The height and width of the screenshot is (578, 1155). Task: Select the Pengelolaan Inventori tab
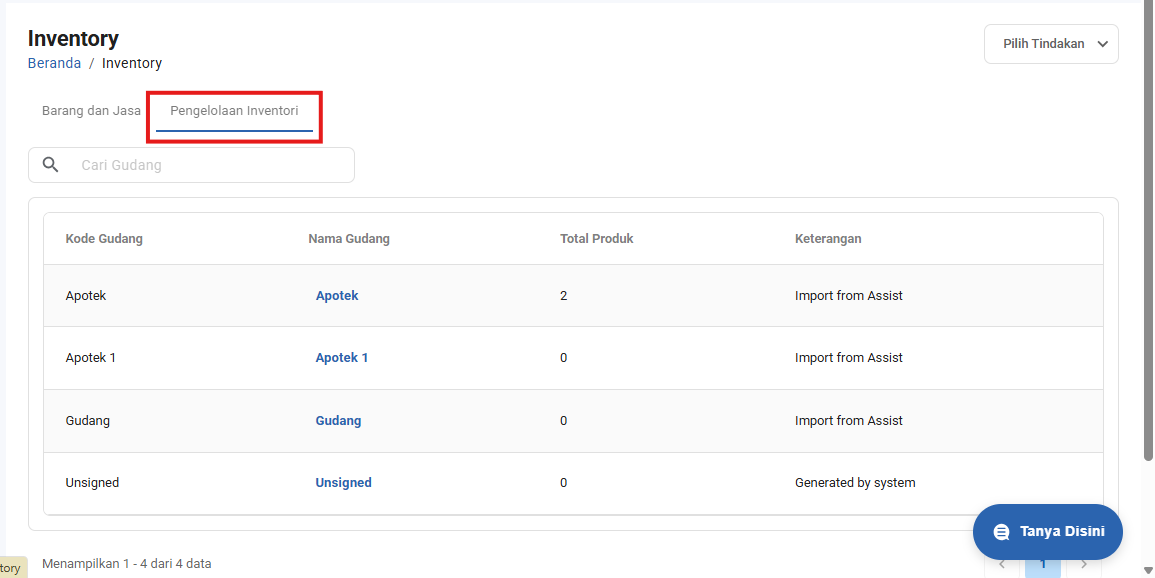point(234,110)
